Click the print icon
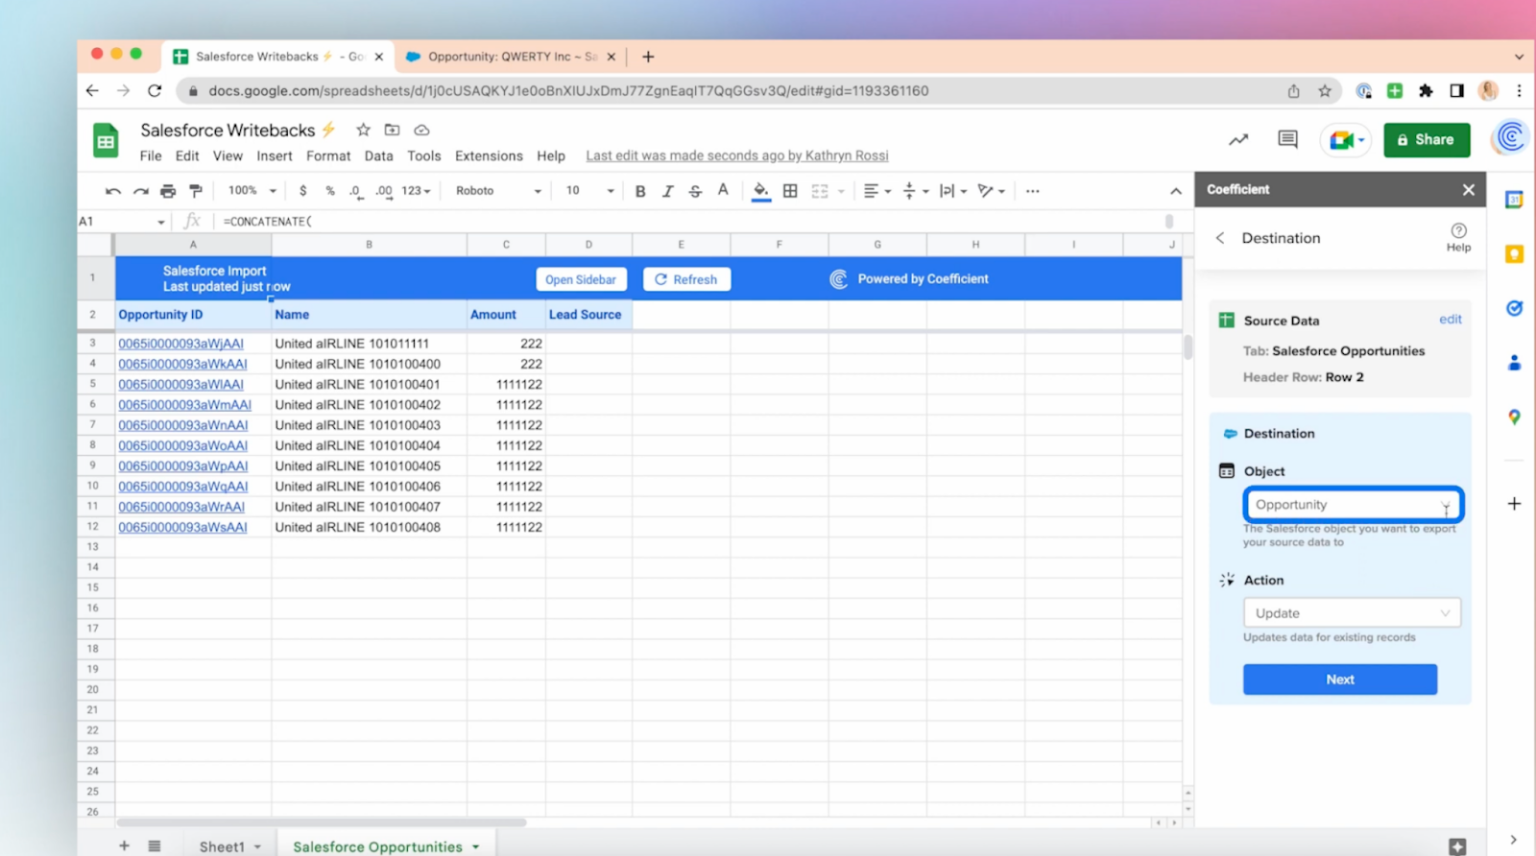This screenshot has width=1536, height=856. point(168,191)
